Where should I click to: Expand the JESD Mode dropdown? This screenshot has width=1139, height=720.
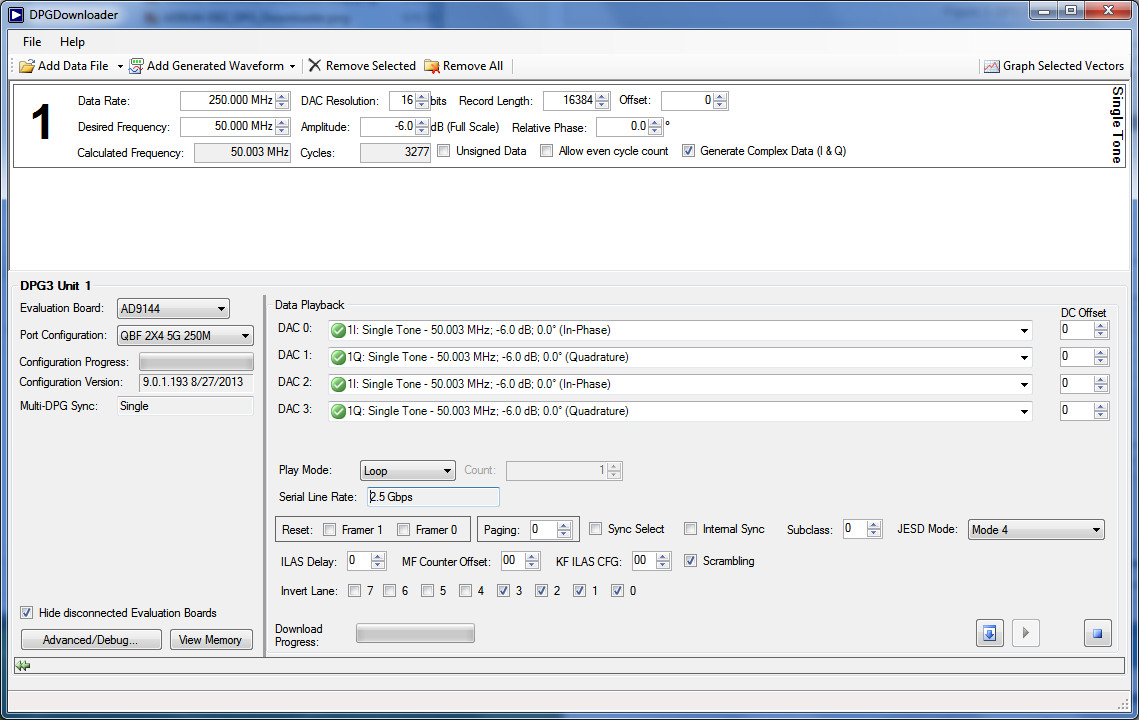pyautogui.click(x=1036, y=530)
